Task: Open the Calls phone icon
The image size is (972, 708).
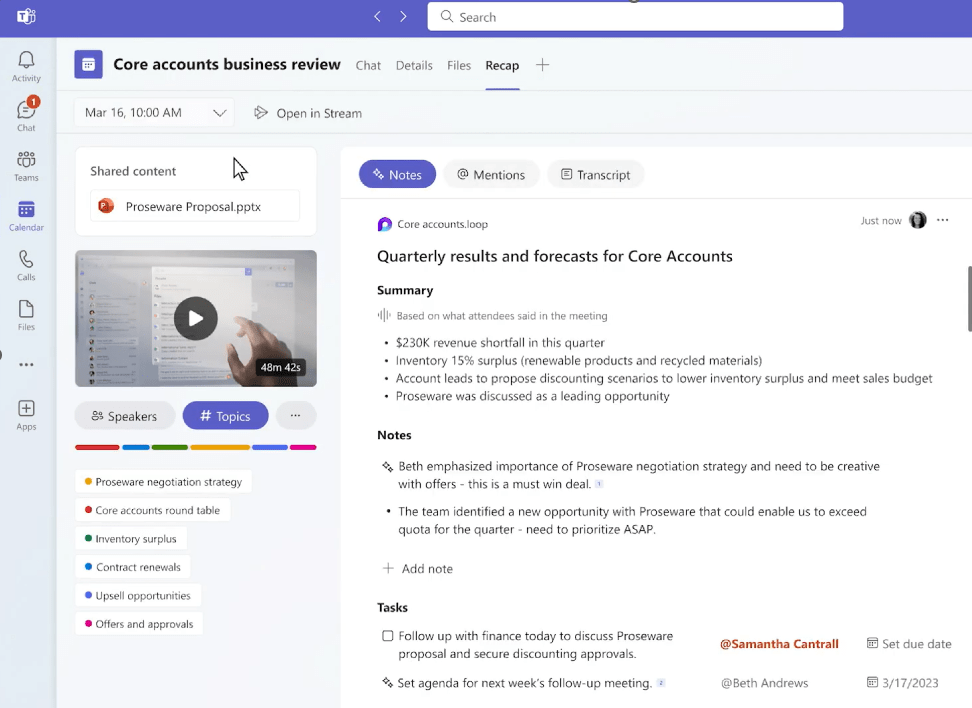Action: coord(26,265)
